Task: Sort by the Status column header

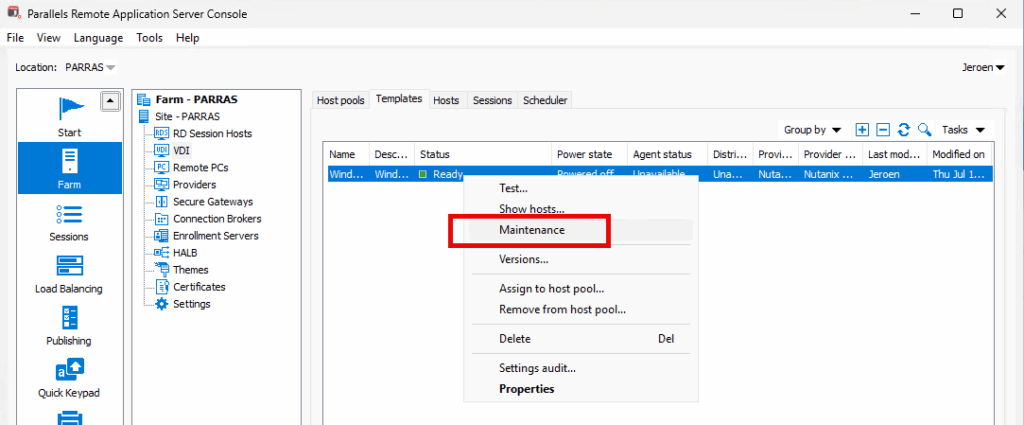Action: click(483, 155)
